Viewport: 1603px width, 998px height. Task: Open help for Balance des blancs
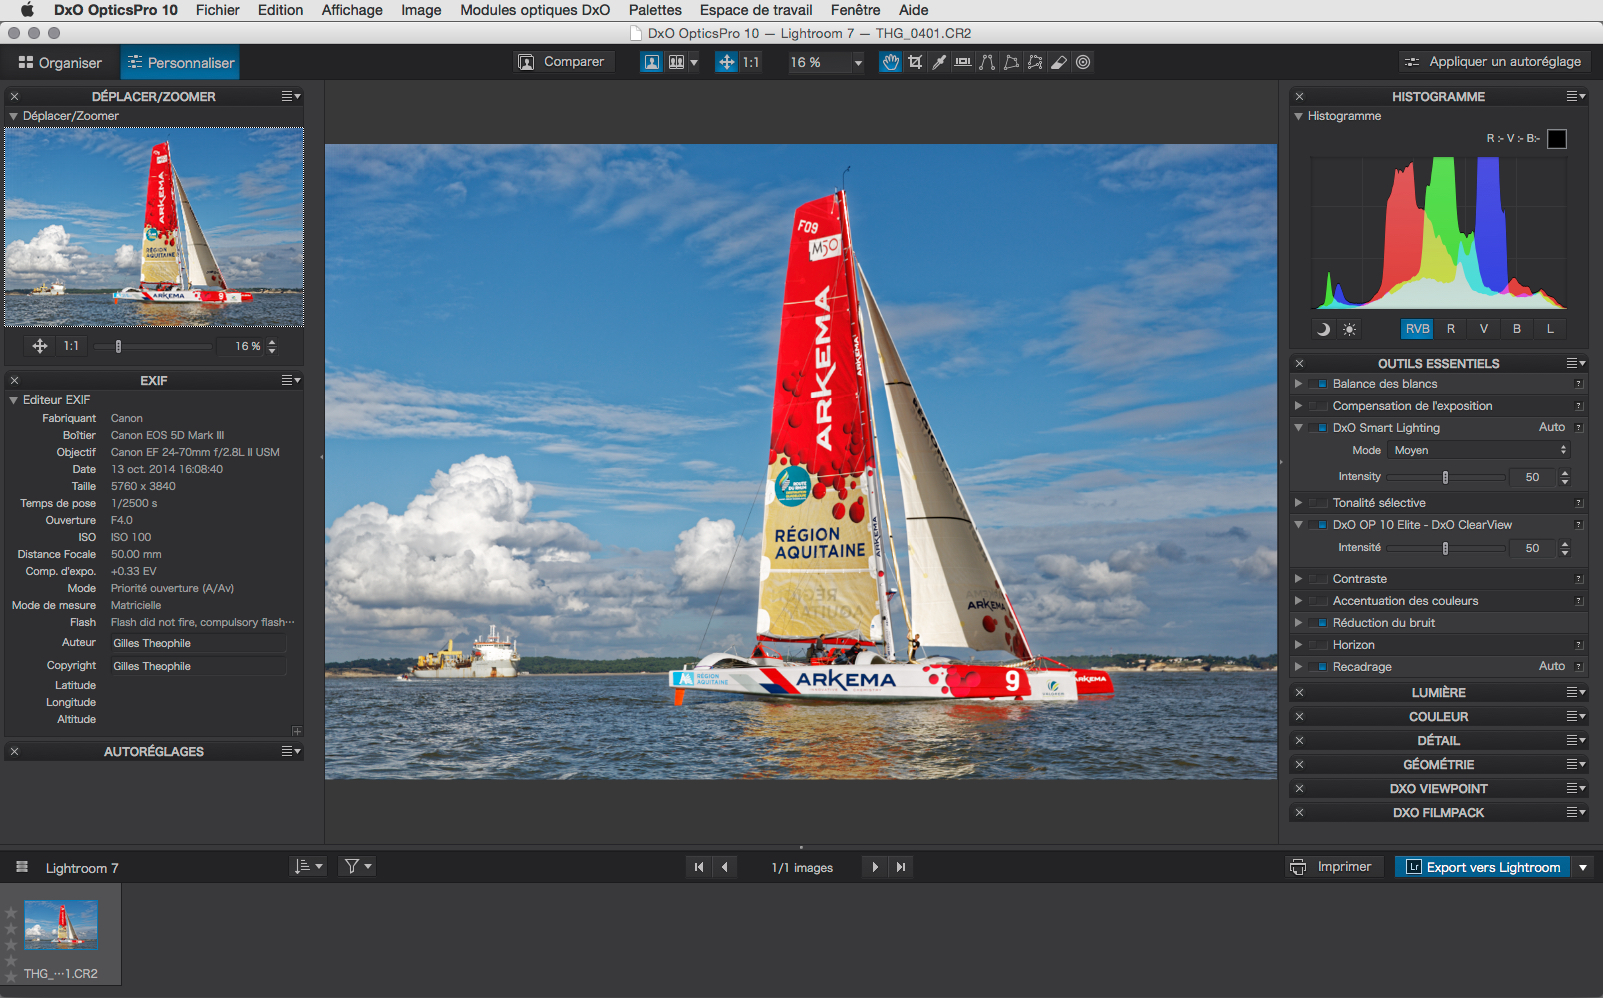coord(1579,384)
